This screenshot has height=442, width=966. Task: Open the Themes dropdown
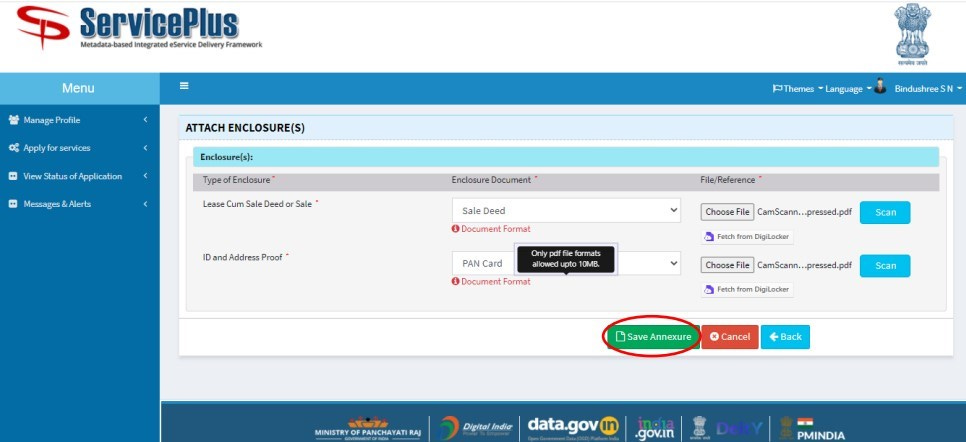coord(797,89)
